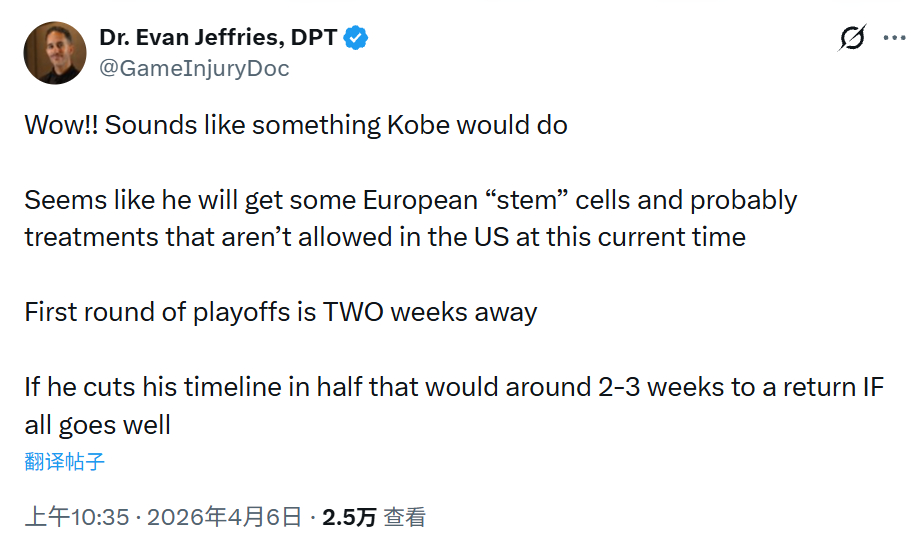
Task: Click the line starting with "Wow!! Sounds like"
Action: coord(296,125)
